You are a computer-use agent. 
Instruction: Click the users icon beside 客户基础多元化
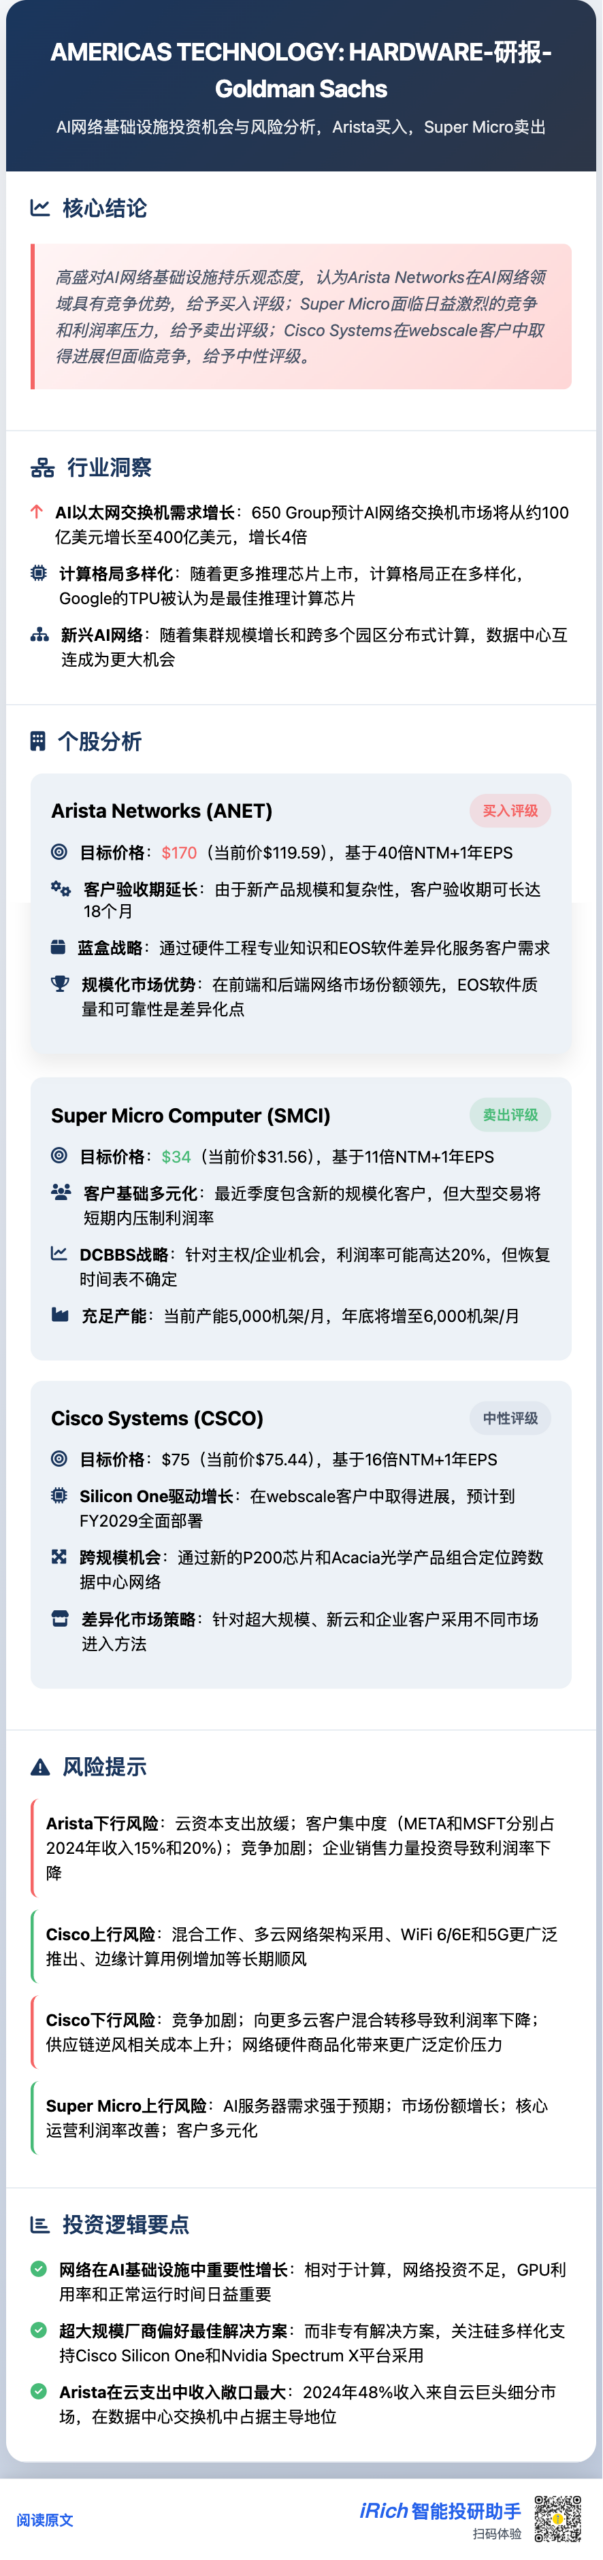61,1192
